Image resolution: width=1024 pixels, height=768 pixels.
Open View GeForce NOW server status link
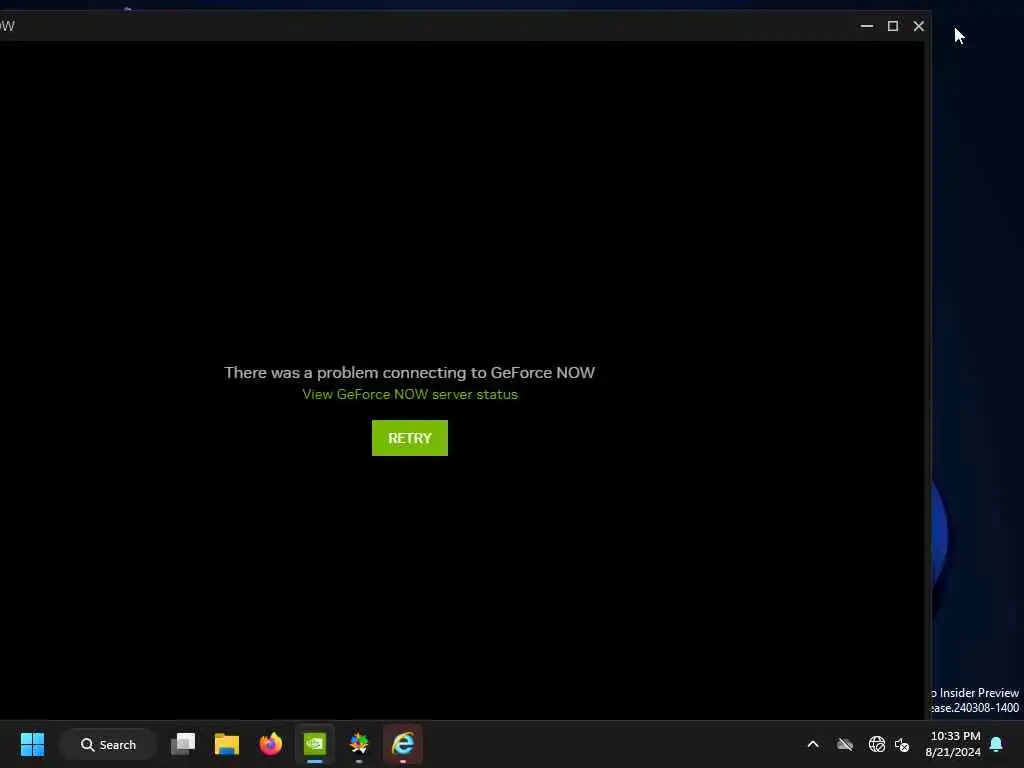(409, 394)
